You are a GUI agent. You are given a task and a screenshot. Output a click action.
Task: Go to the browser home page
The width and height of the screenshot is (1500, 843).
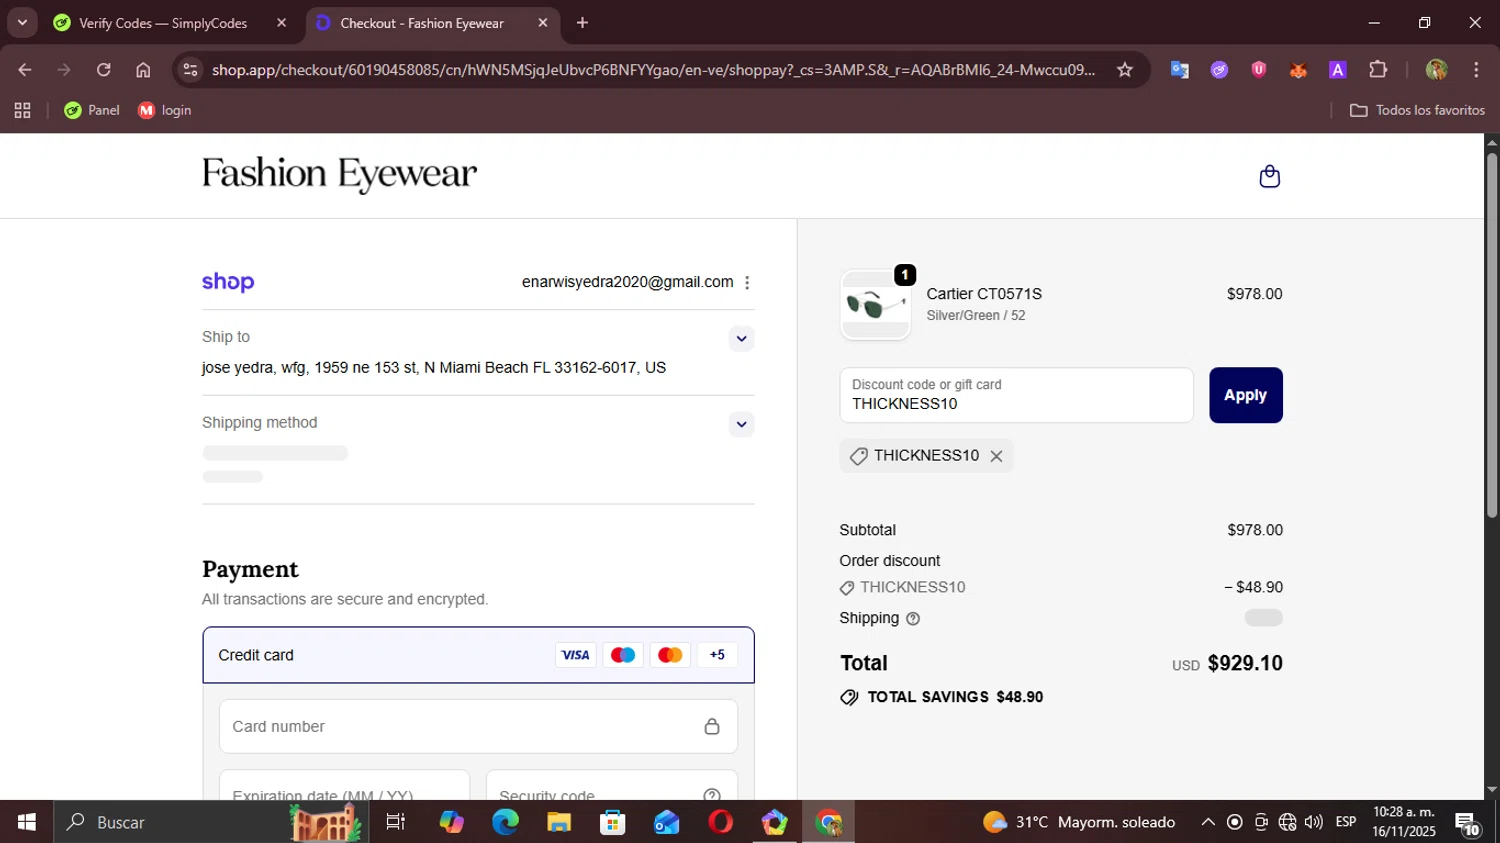point(143,69)
